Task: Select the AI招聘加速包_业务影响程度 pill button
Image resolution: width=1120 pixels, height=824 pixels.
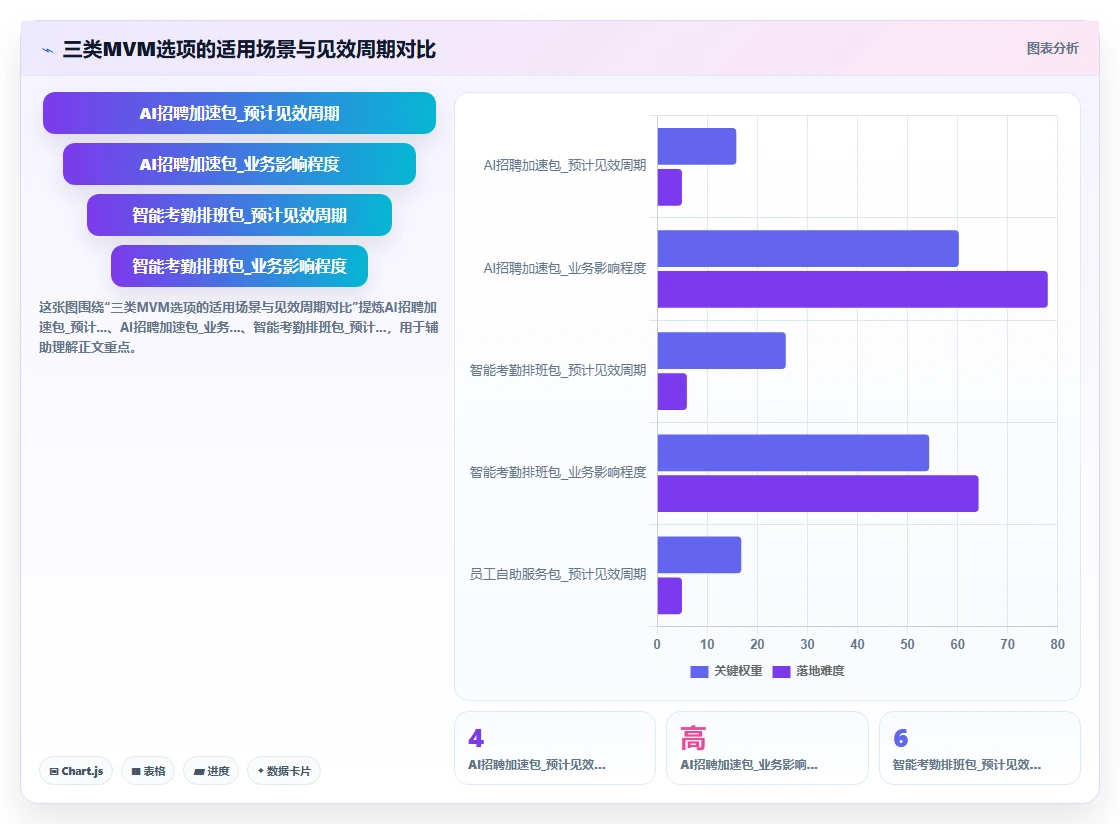Action: (239, 164)
